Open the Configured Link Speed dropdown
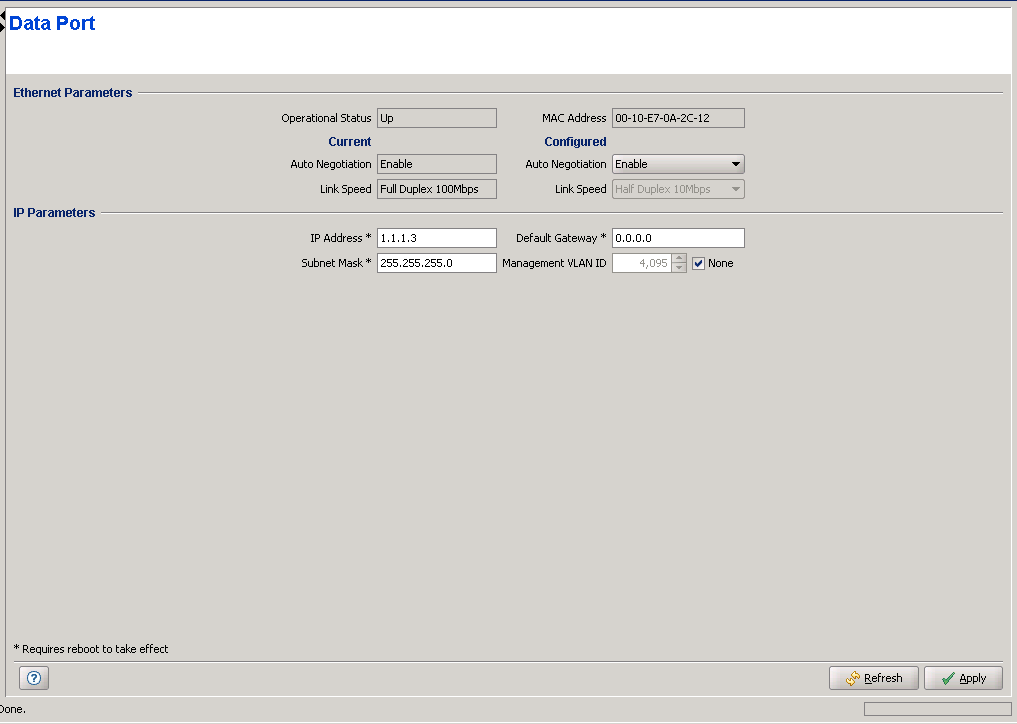1017x724 pixels. pos(678,189)
